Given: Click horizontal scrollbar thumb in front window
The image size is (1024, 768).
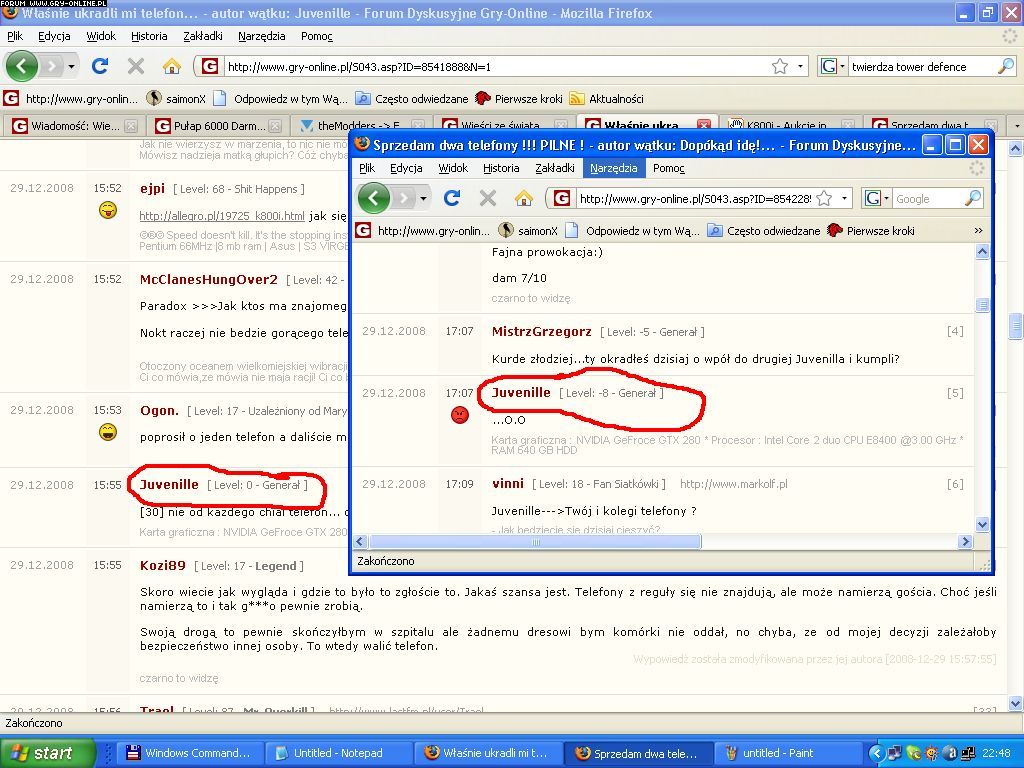Looking at the screenshot, I should (x=536, y=541).
